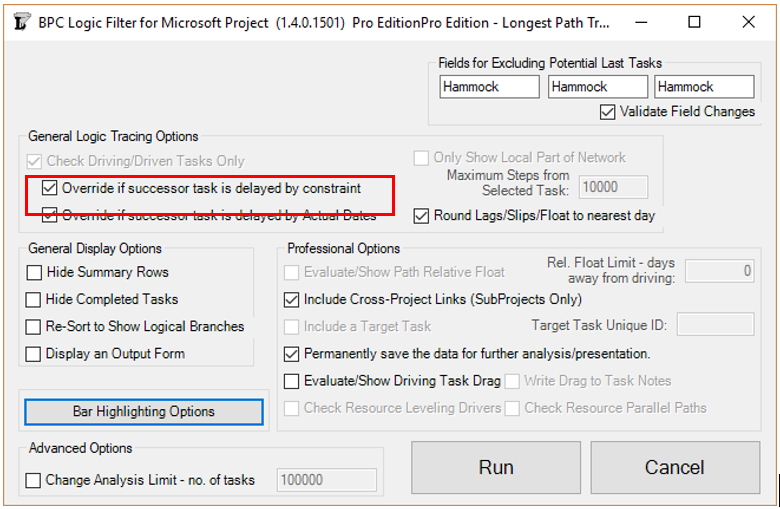The height and width of the screenshot is (509, 780).
Task: Open Bar Highlighting Options
Action: pyautogui.click(x=144, y=411)
